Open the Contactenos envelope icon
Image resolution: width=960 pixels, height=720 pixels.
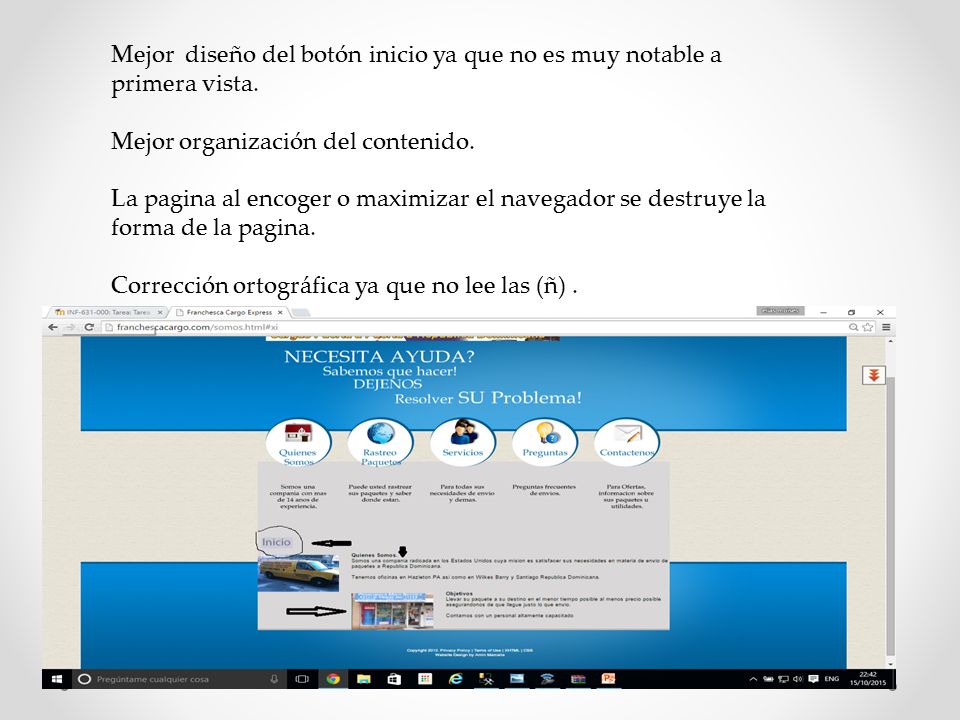tap(627, 433)
